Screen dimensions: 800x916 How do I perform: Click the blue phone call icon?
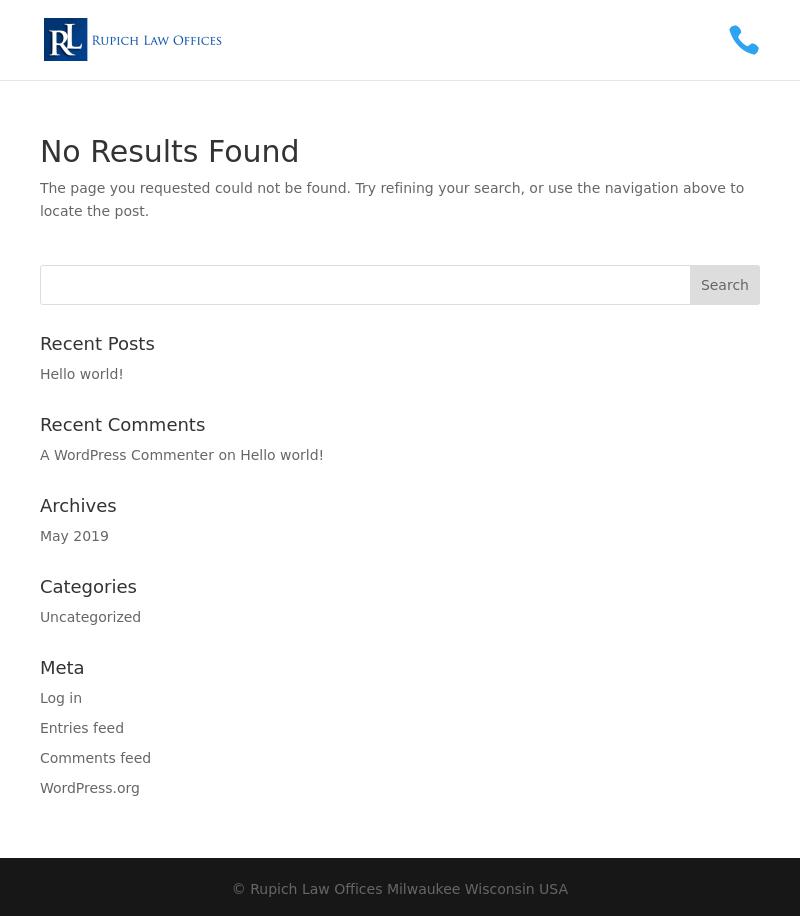[x=744, y=40]
